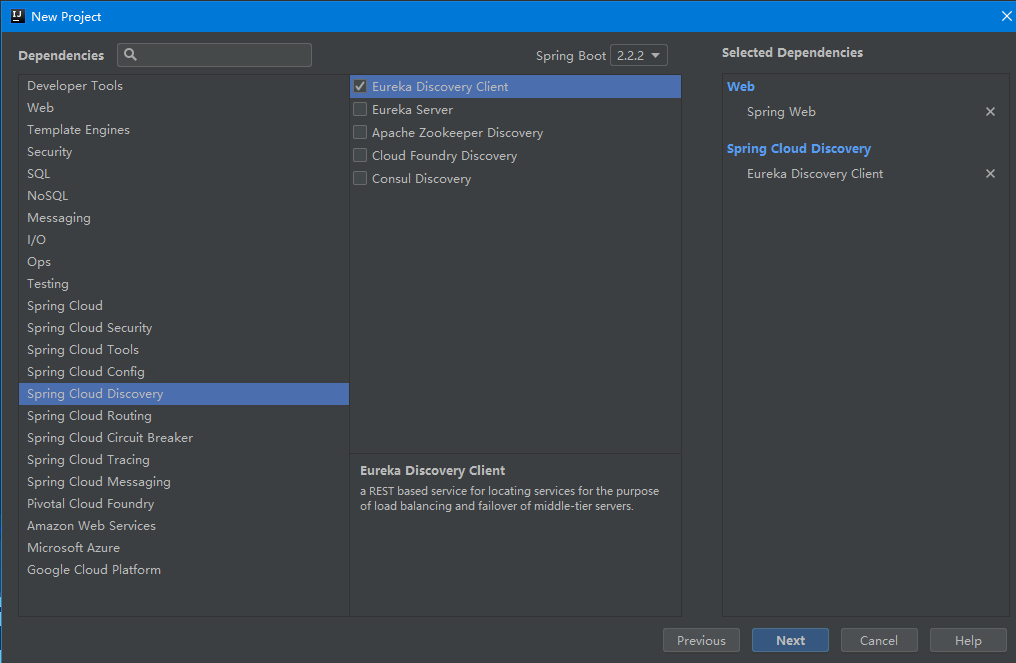Tick the Consul Discovery checkbox

click(x=360, y=179)
